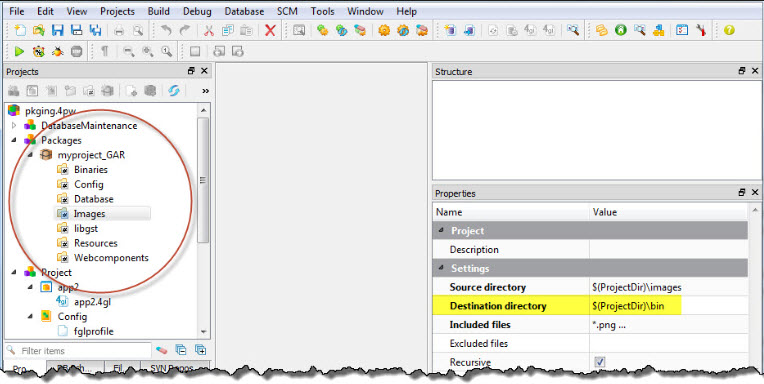Click the Undo arrow icon

pyautogui.click(x=166, y=31)
